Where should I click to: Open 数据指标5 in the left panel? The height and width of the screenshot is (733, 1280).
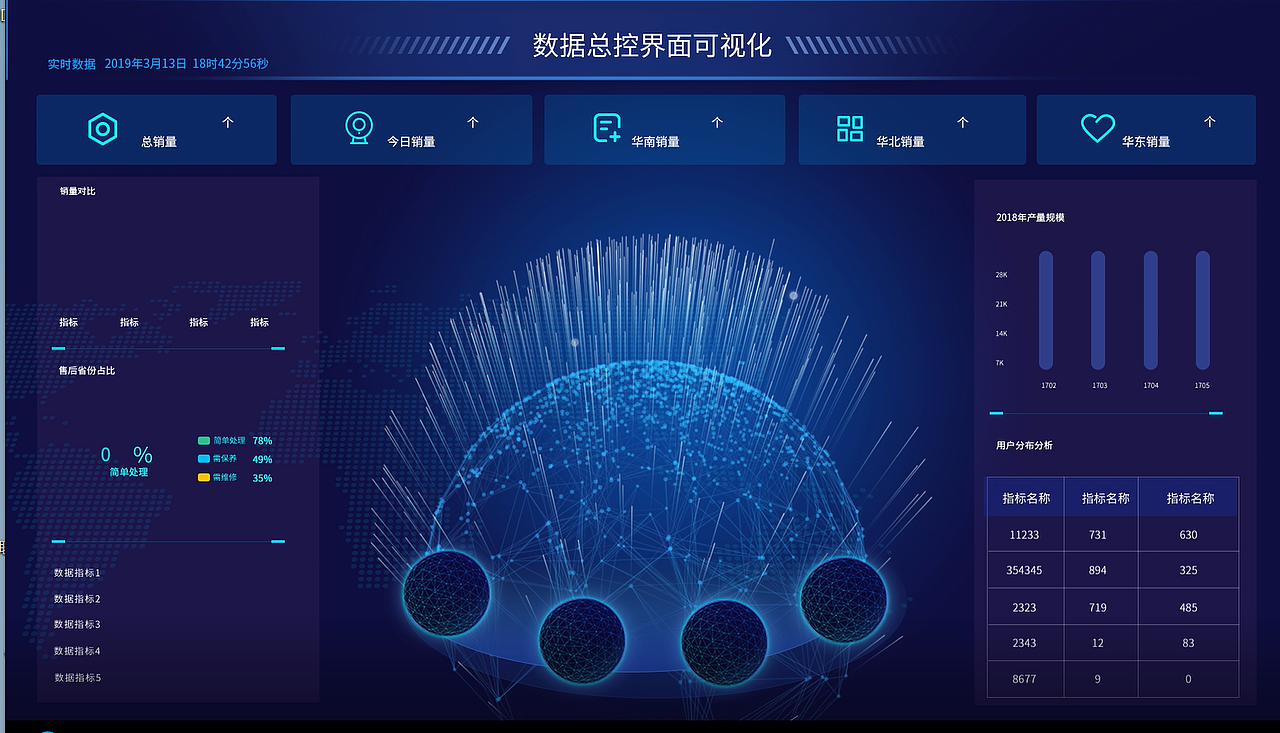coord(74,677)
